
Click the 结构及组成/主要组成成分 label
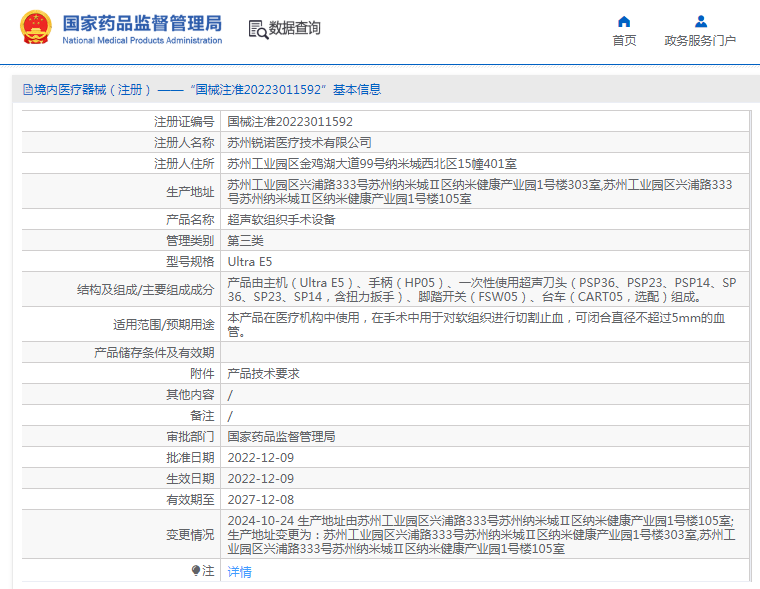pyautogui.click(x=145, y=290)
